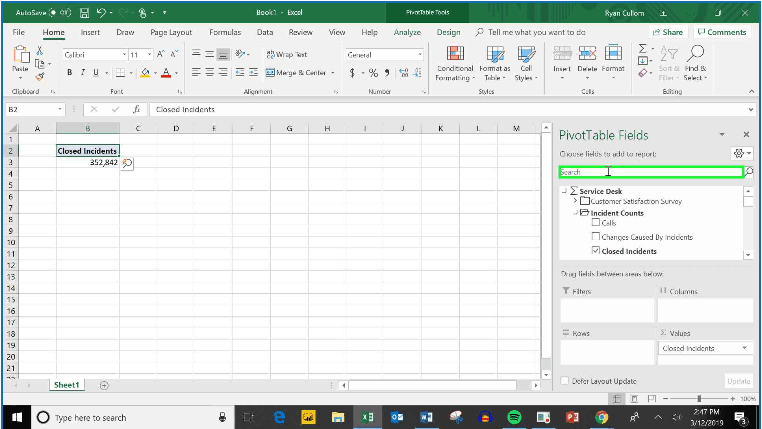Collapse the Service Desk table node
Screen dimensions: 762x429
tap(564, 191)
